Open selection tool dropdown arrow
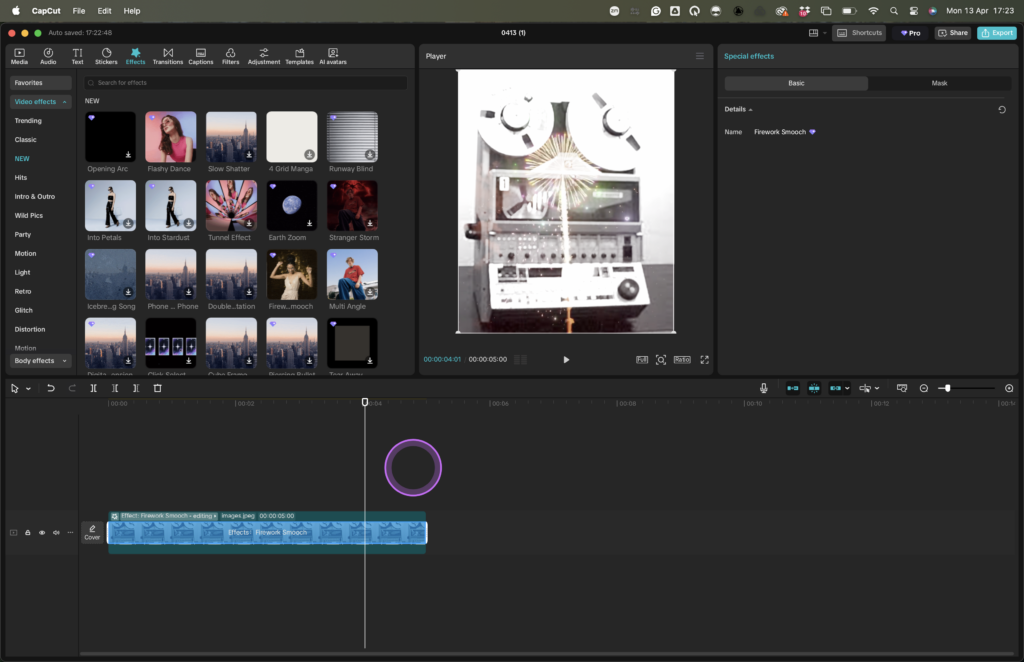This screenshot has height=662, width=1024. [28, 388]
